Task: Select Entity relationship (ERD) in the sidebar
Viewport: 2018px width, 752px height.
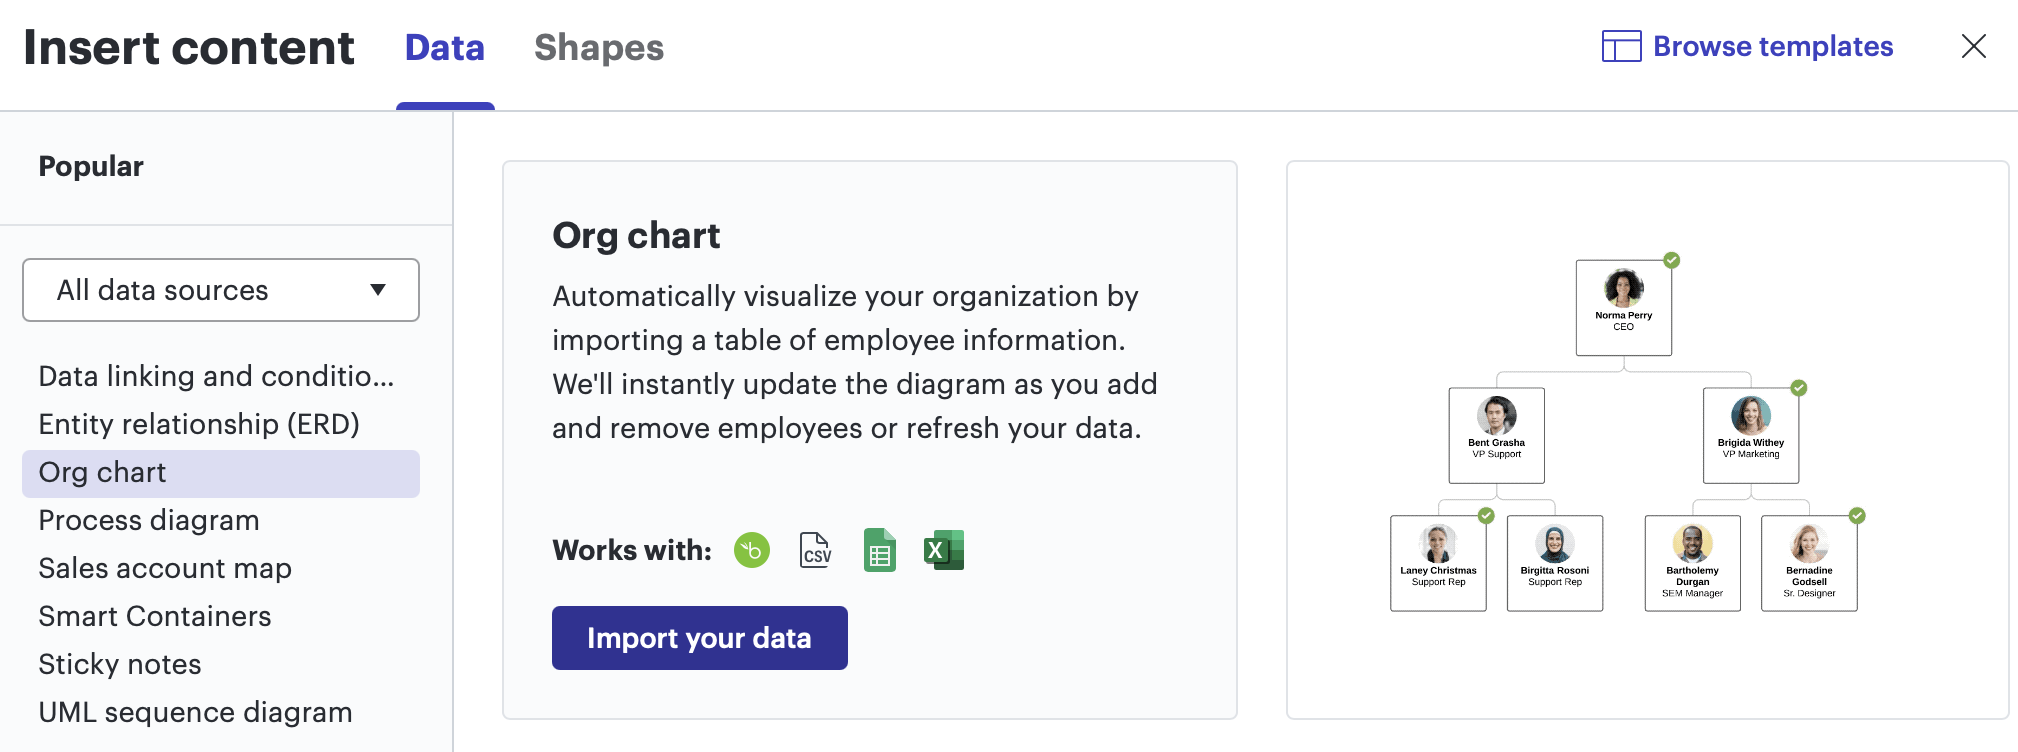Action: point(199,424)
